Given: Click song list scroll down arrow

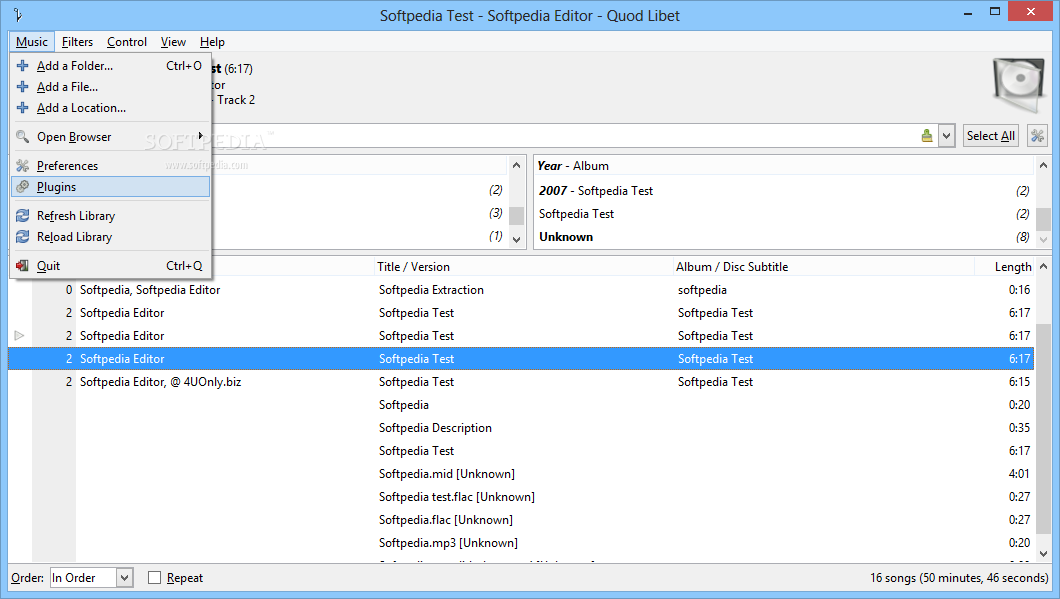Looking at the screenshot, I should point(1044,554).
